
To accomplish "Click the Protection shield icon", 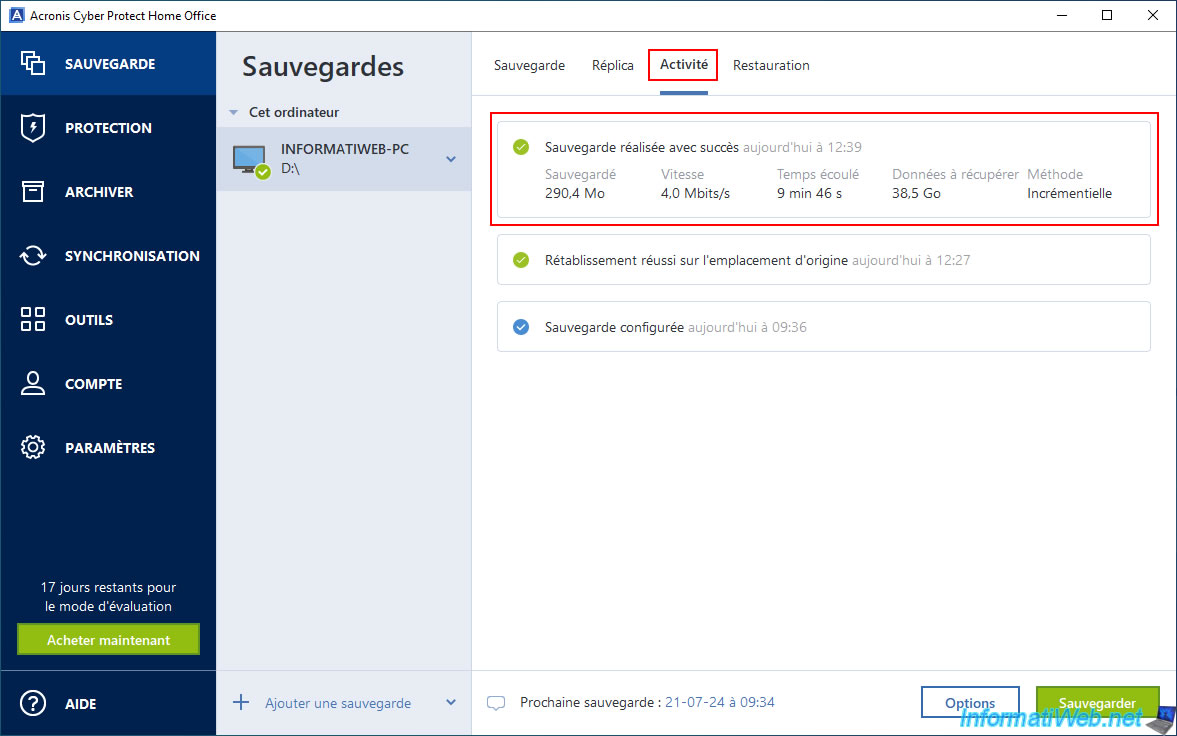I will (32, 128).
